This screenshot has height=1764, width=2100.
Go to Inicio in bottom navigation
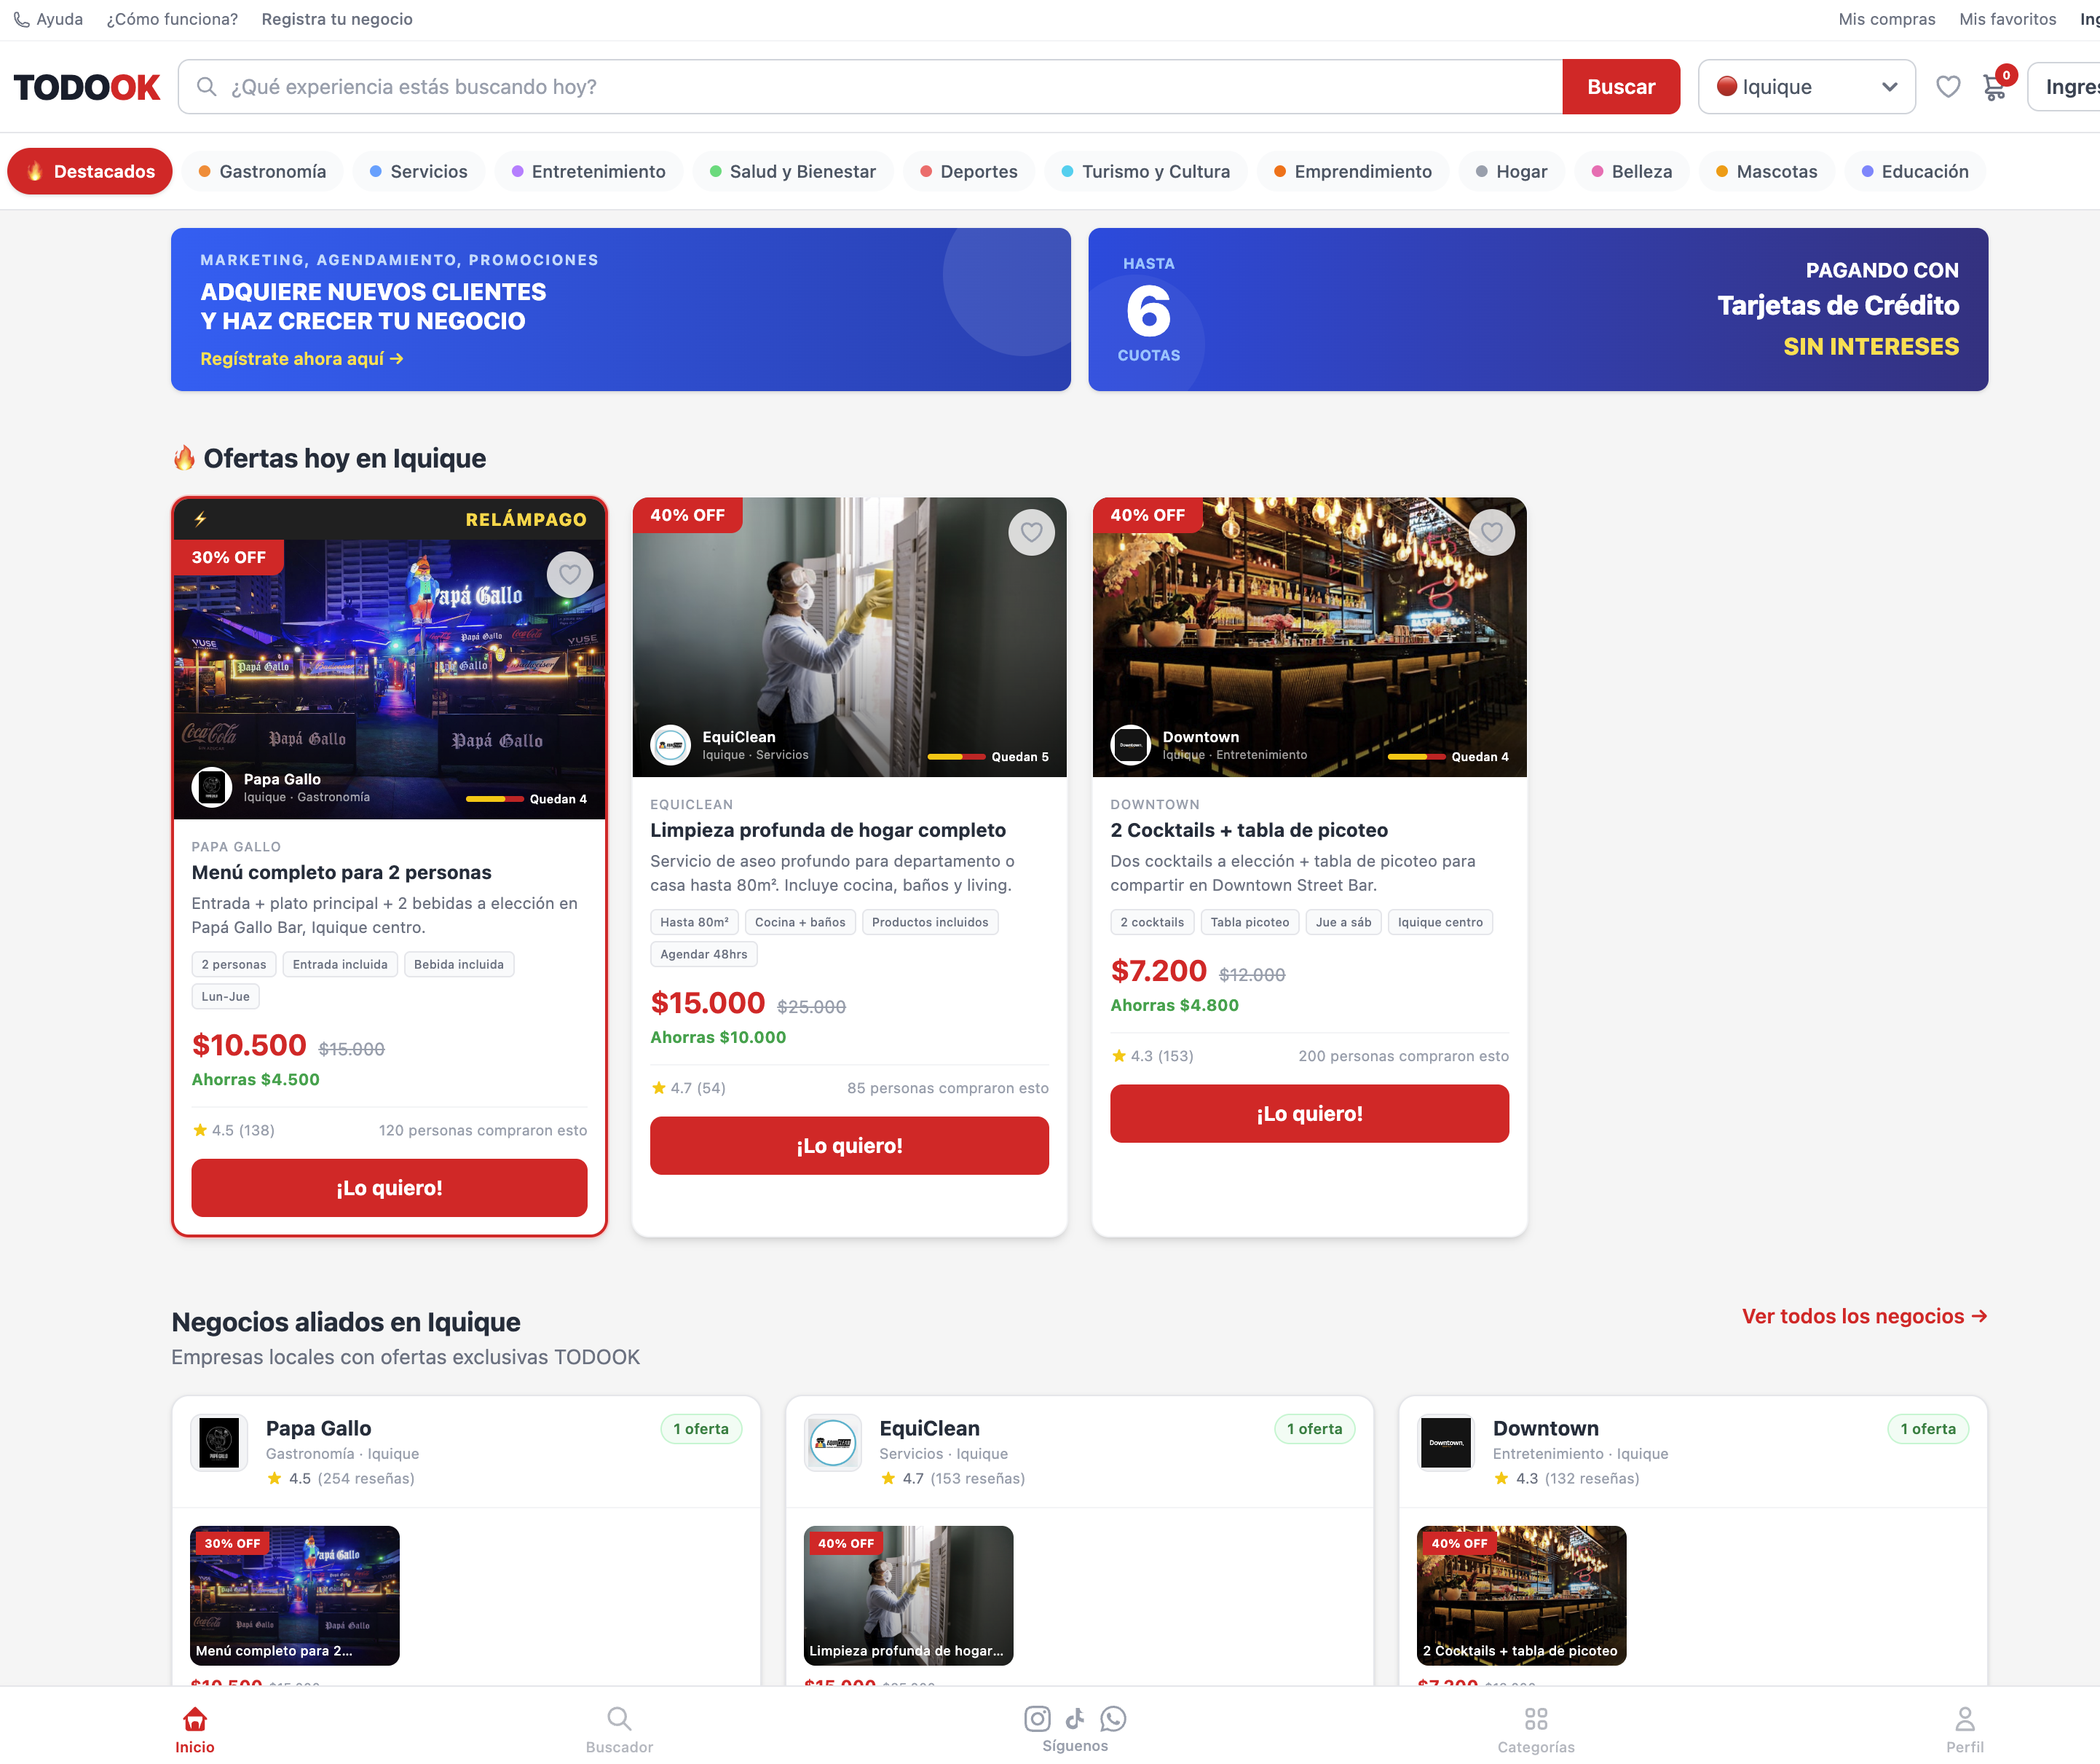[x=195, y=1729]
